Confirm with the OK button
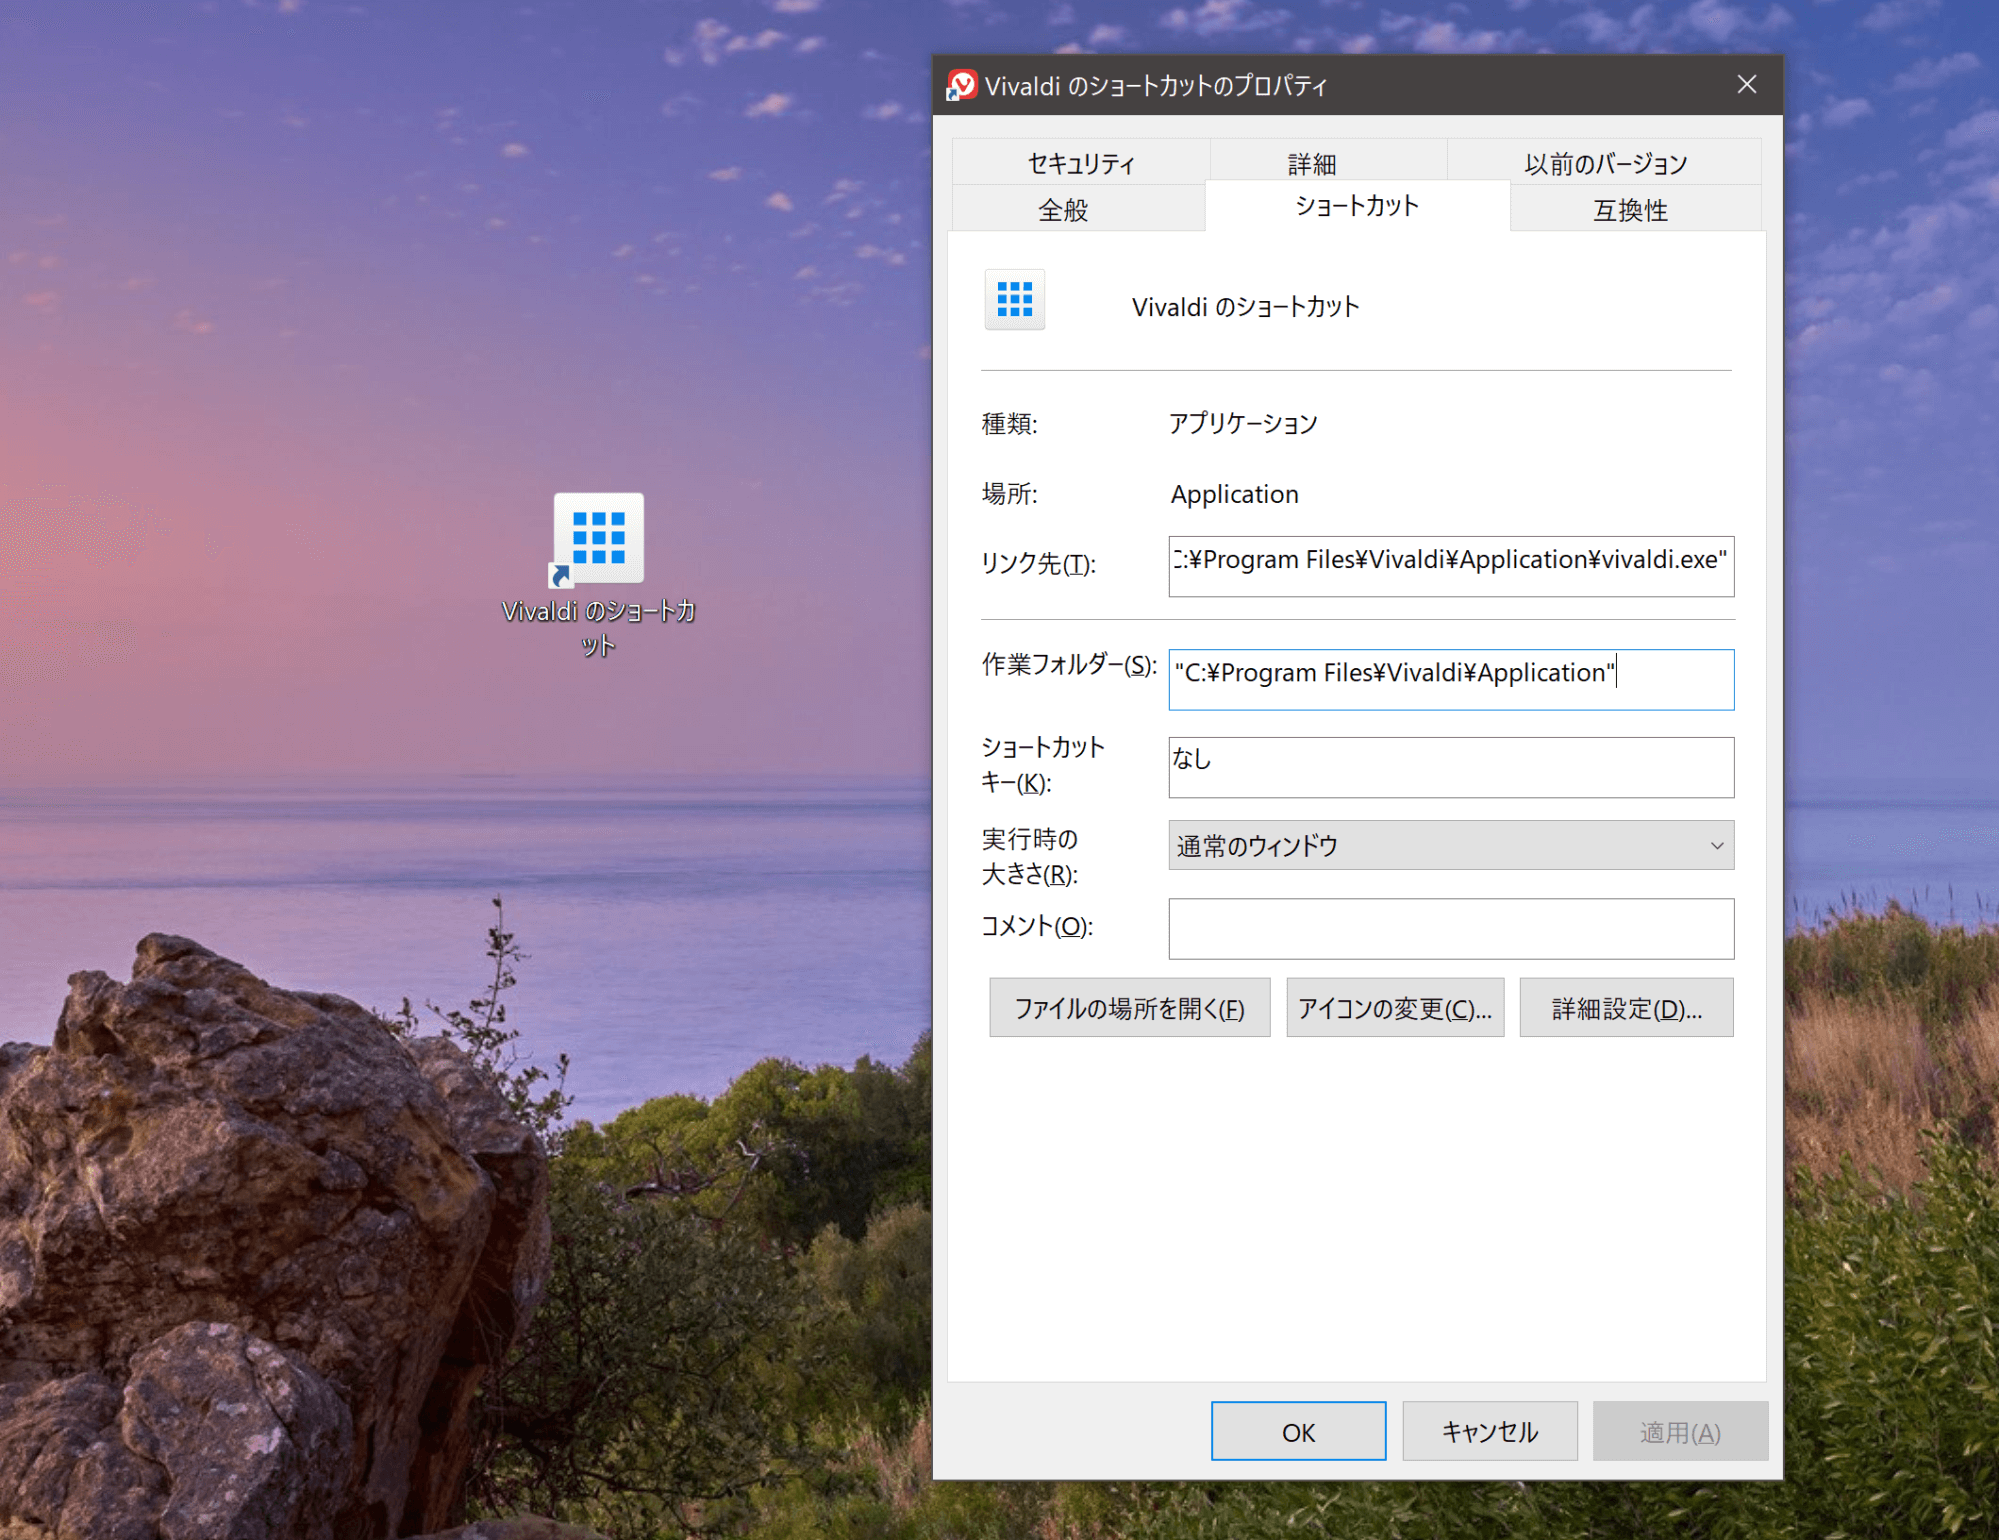 (x=1298, y=1432)
